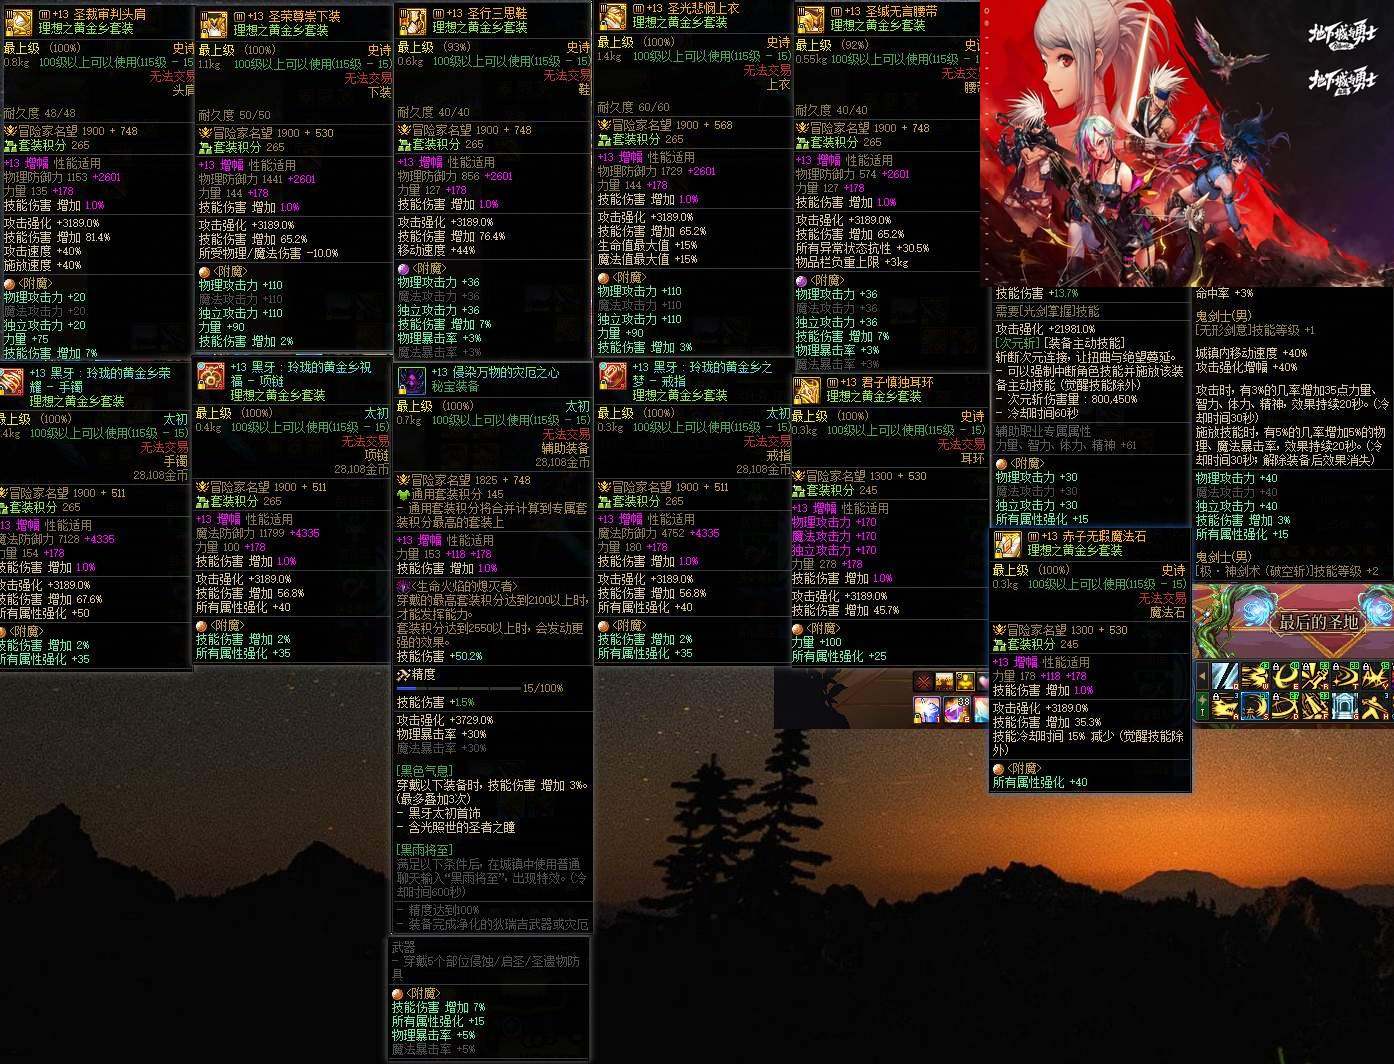Click the 圣裁审判头肩 equipment icon
Screen dimensions: 1394x1064
[17, 21]
